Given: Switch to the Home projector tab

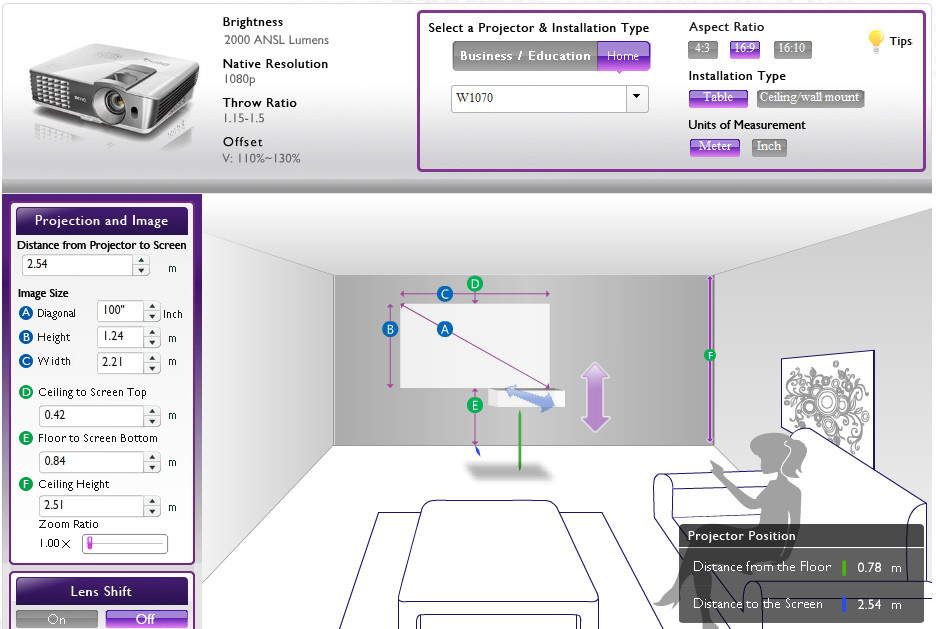Looking at the screenshot, I should (x=623, y=56).
